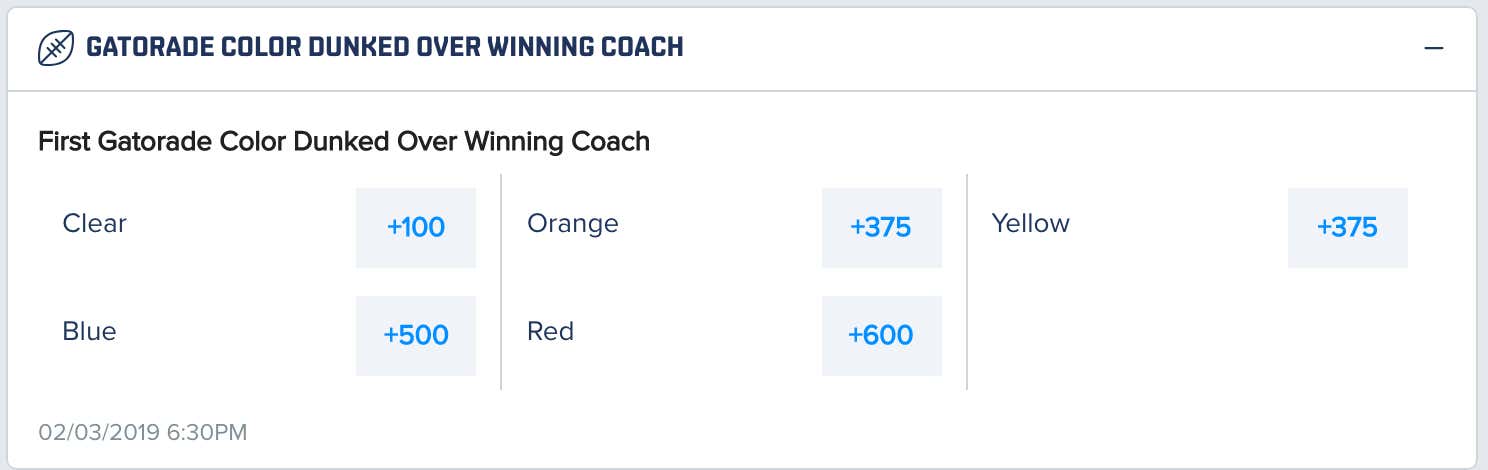This screenshot has width=1488, height=470.
Task: Click the Clear option label
Action: click(94, 223)
